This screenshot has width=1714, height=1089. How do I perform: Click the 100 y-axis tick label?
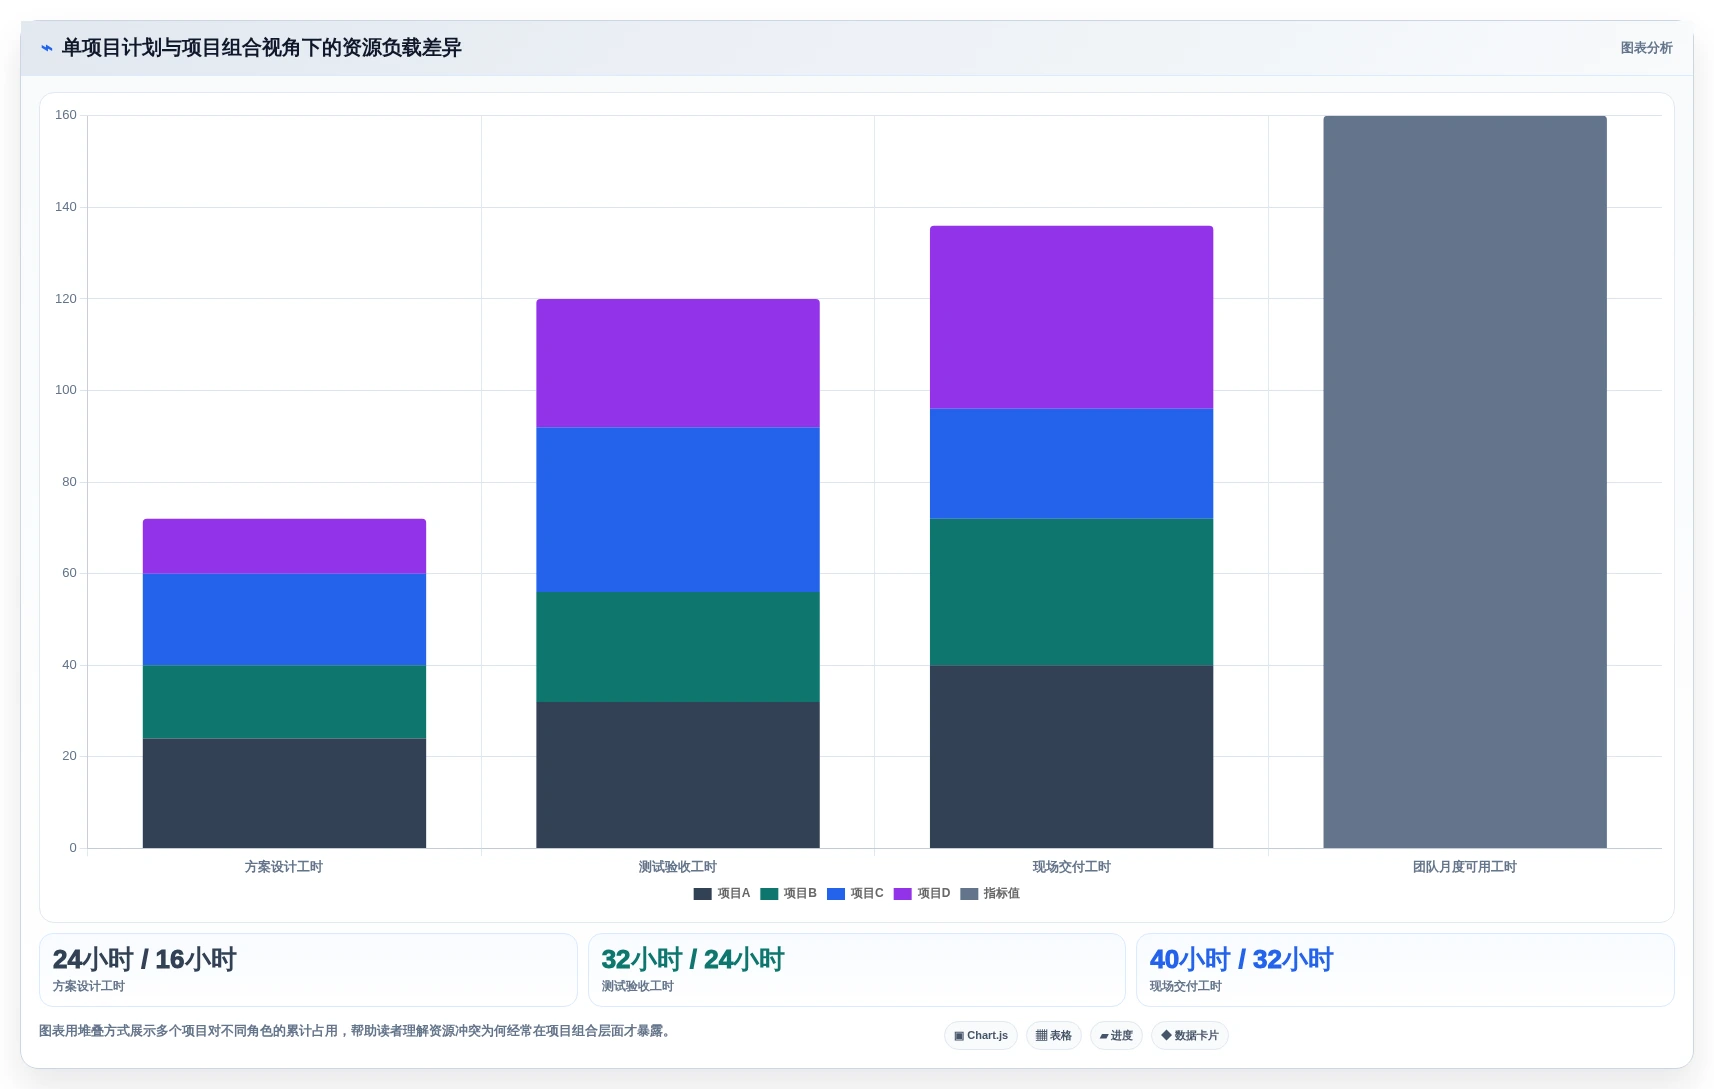point(66,390)
